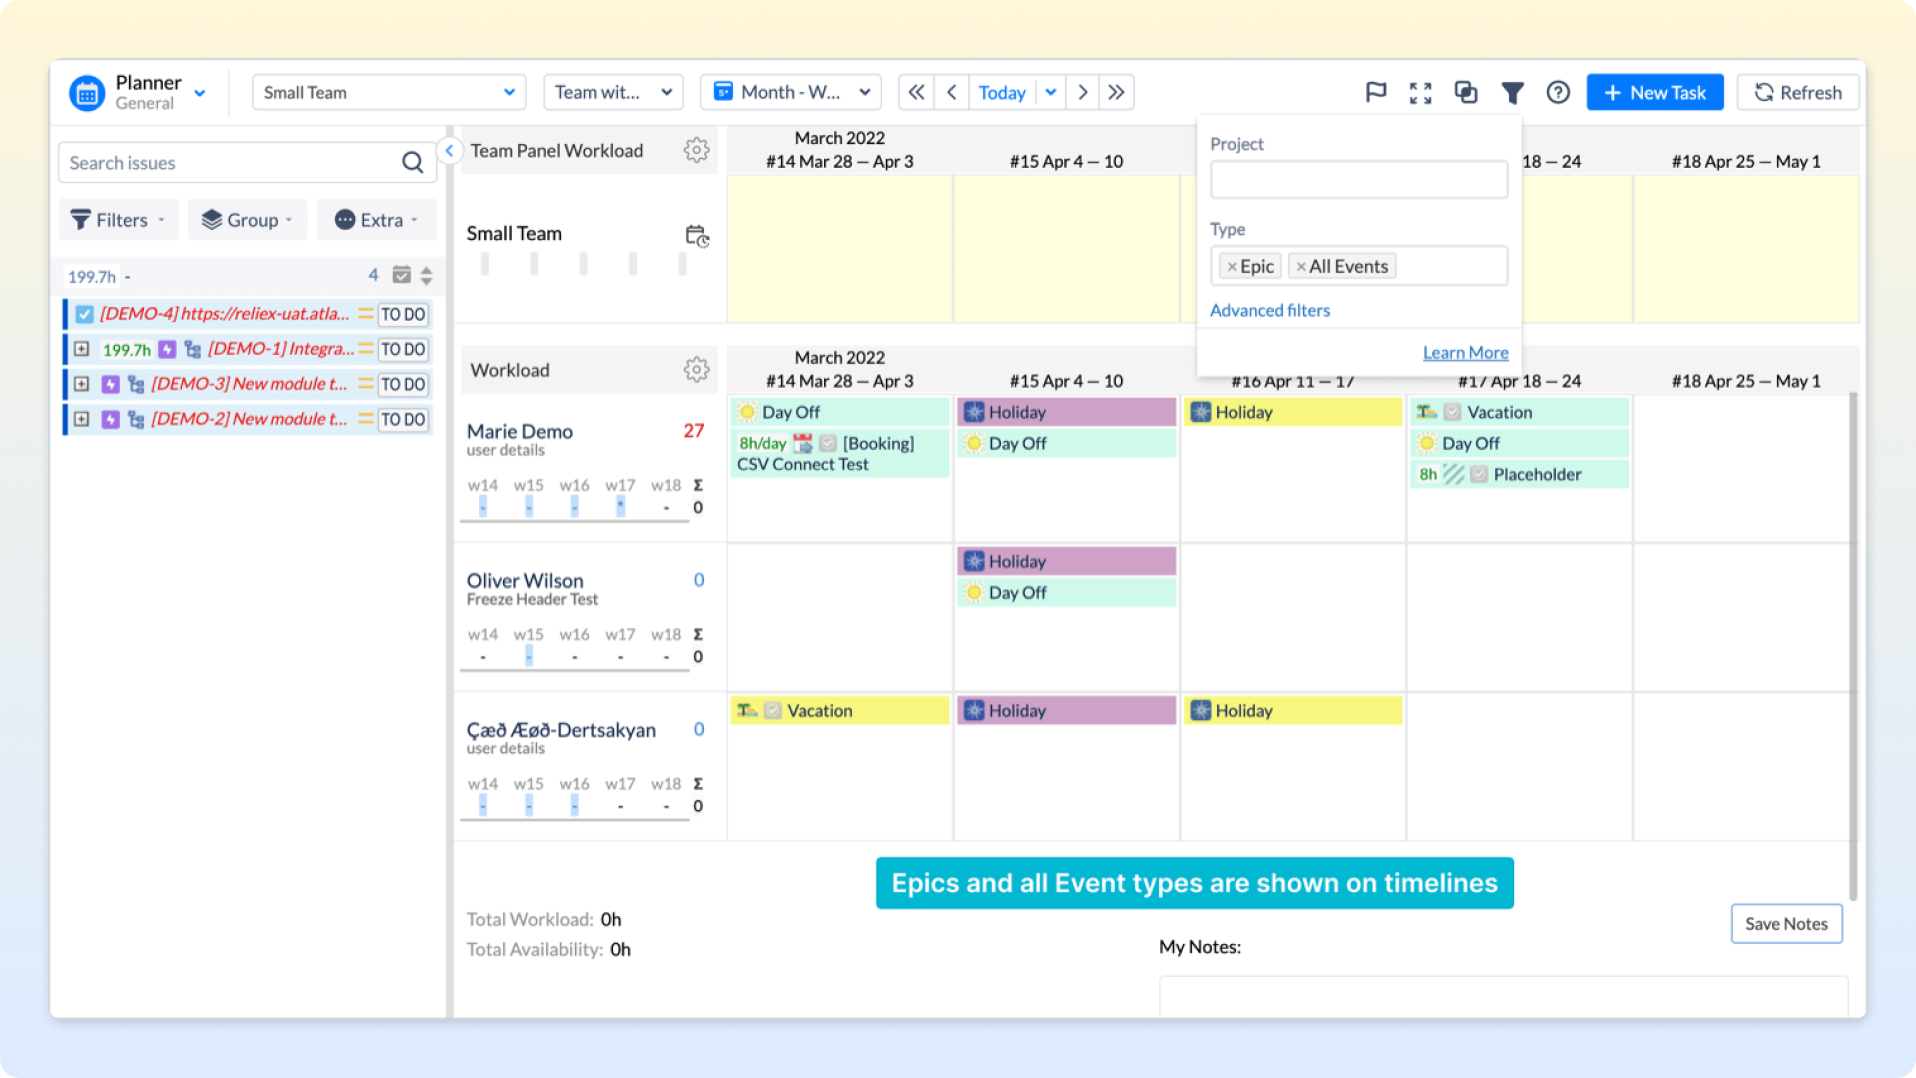Open the funnel filter icon in toolbar
Viewport: 1916px width, 1078px height.
[1512, 93]
